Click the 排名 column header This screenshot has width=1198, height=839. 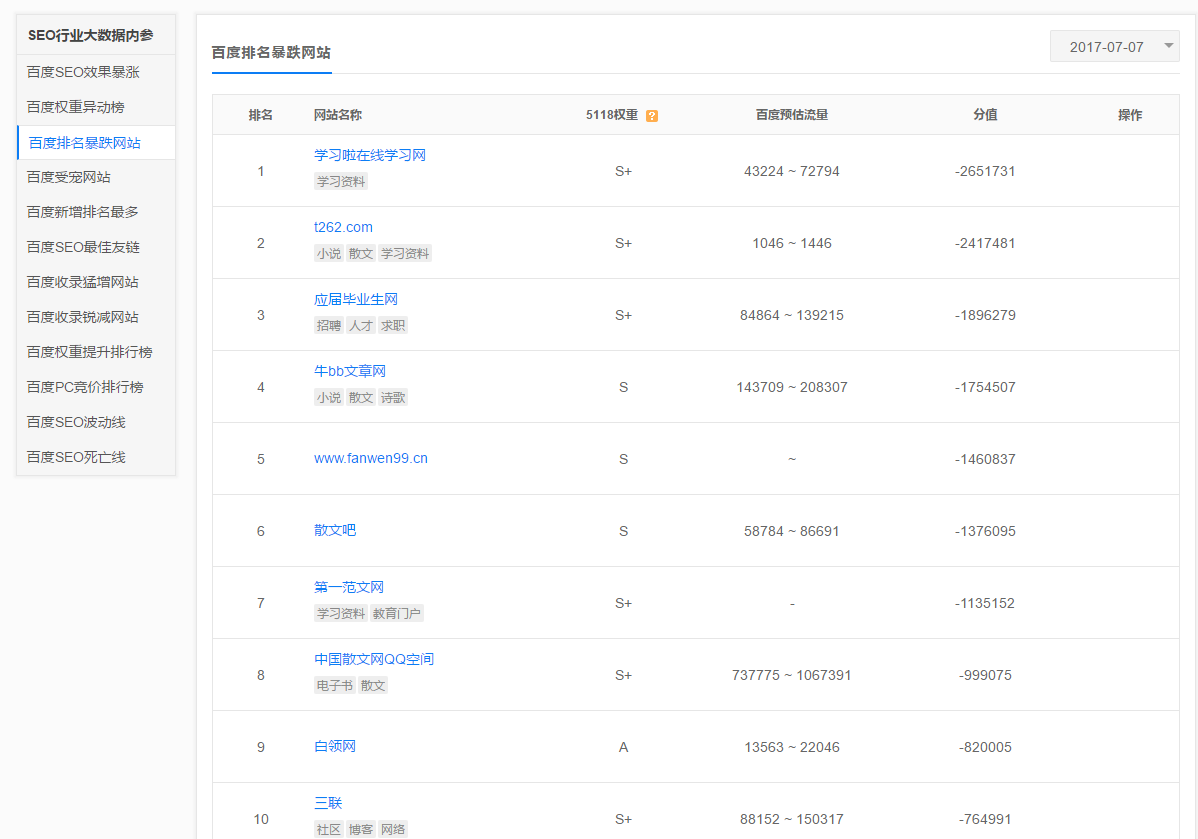click(x=261, y=115)
